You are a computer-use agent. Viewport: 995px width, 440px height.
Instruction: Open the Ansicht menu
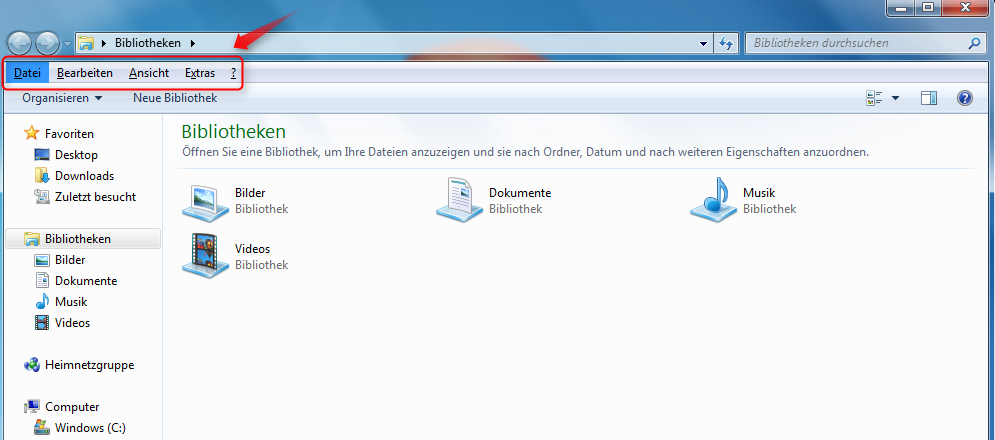[x=149, y=73]
